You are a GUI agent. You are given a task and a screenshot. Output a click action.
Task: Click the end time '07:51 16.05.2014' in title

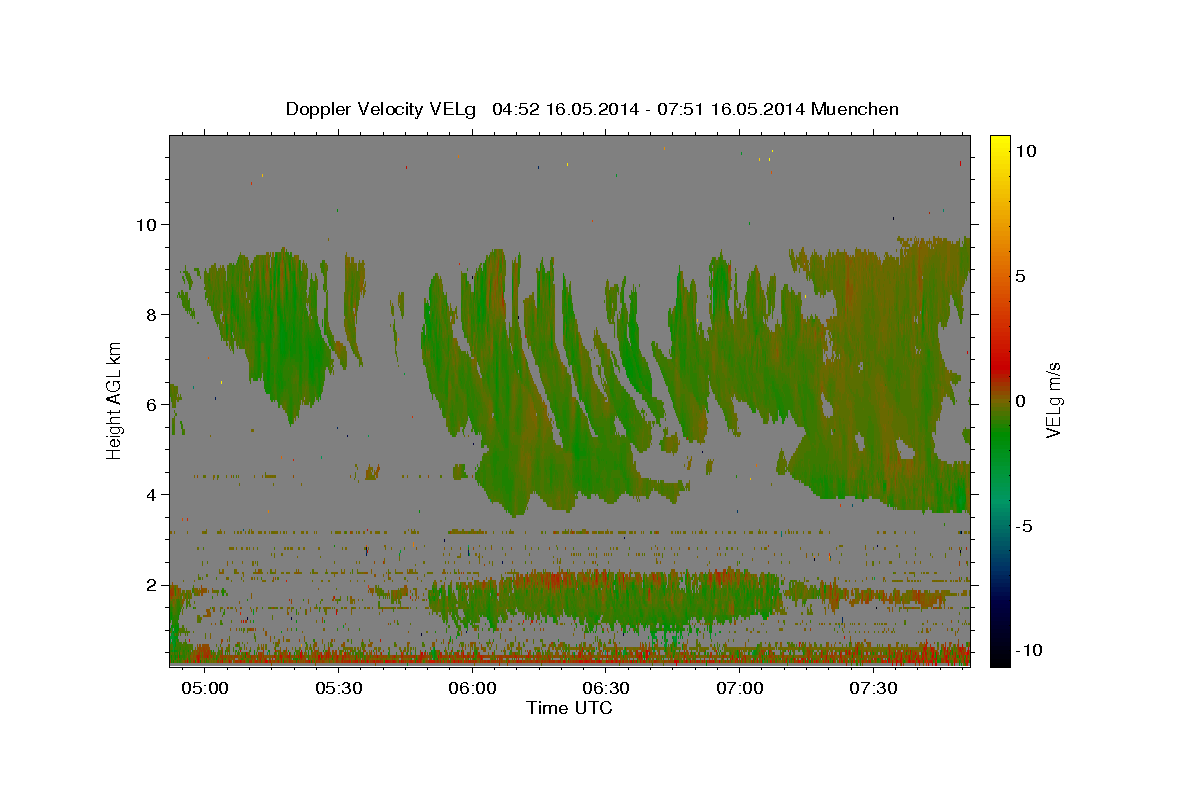(x=733, y=109)
